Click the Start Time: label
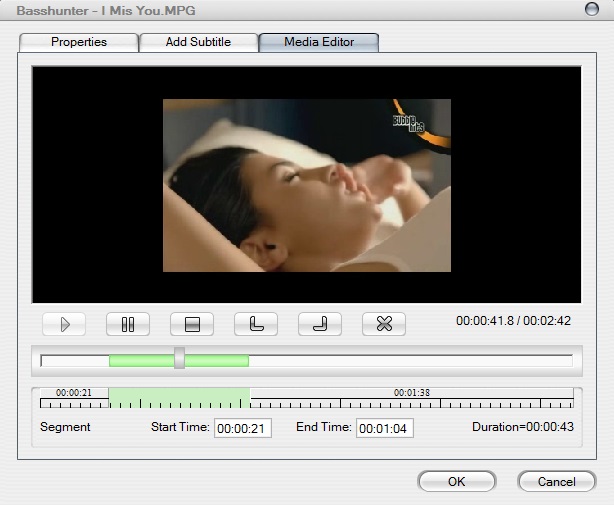This screenshot has width=614, height=505. tap(180, 427)
